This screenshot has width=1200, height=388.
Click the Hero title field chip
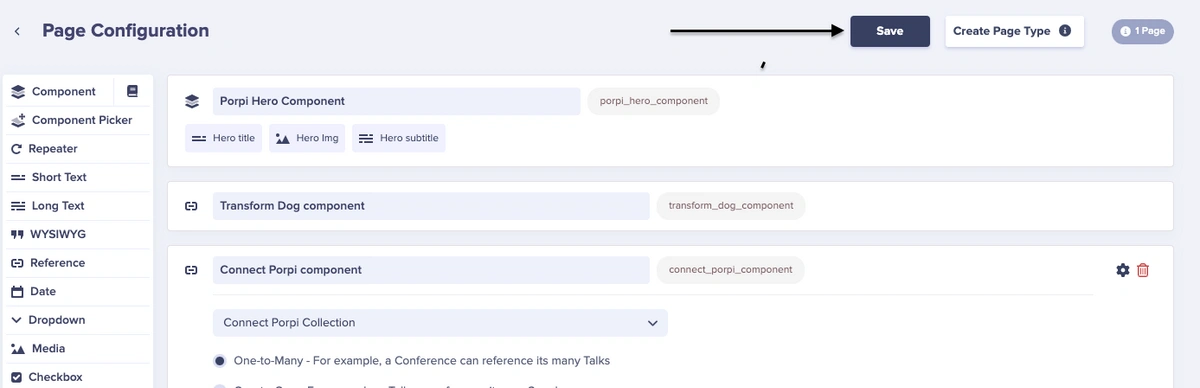click(x=224, y=138)
